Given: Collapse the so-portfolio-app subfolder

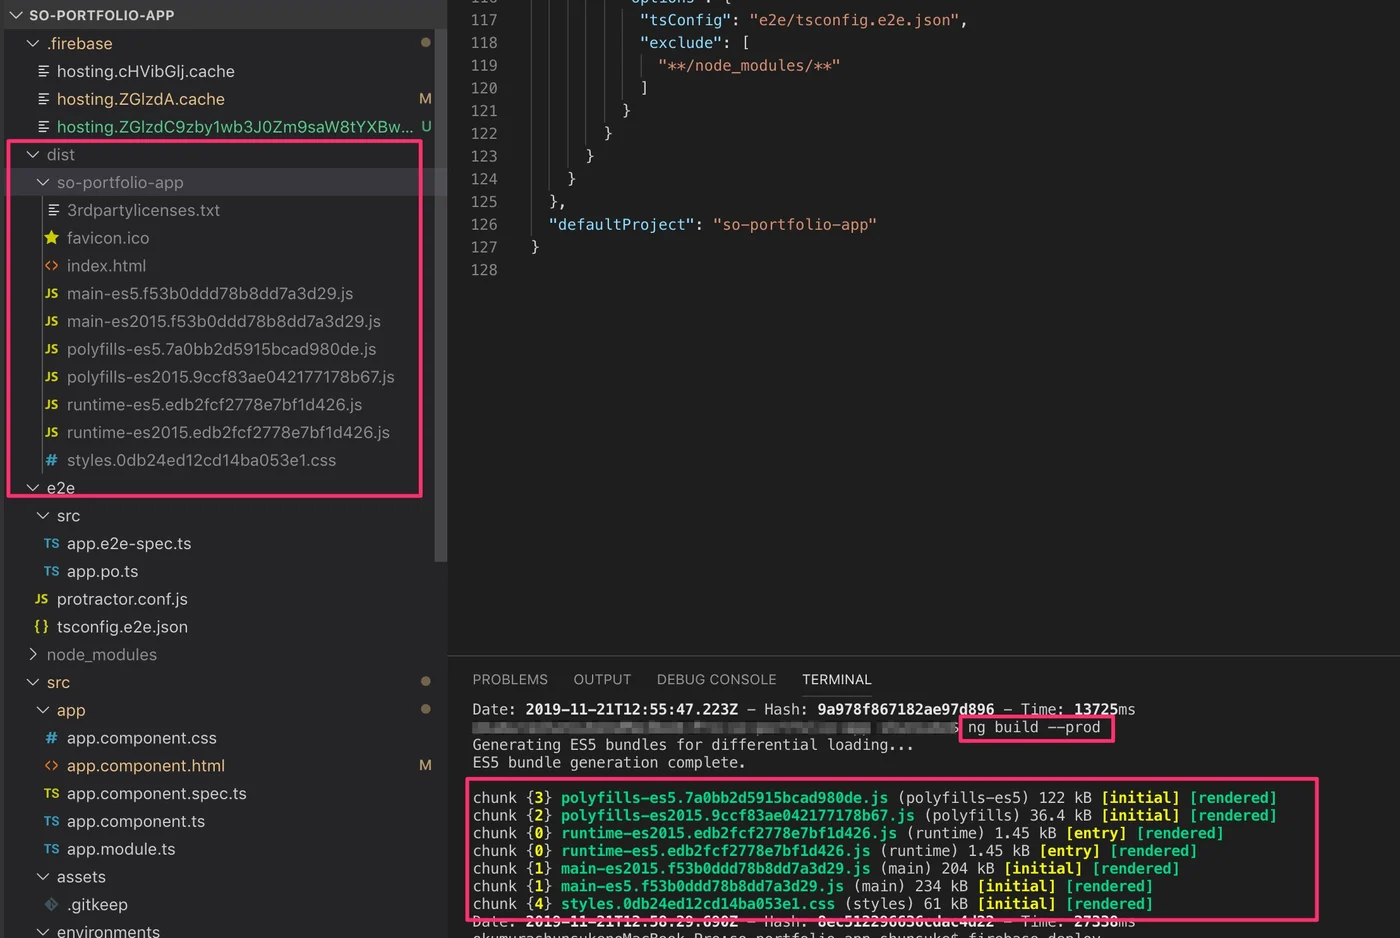Looking at the screenshot, I should tap(43, 183).
